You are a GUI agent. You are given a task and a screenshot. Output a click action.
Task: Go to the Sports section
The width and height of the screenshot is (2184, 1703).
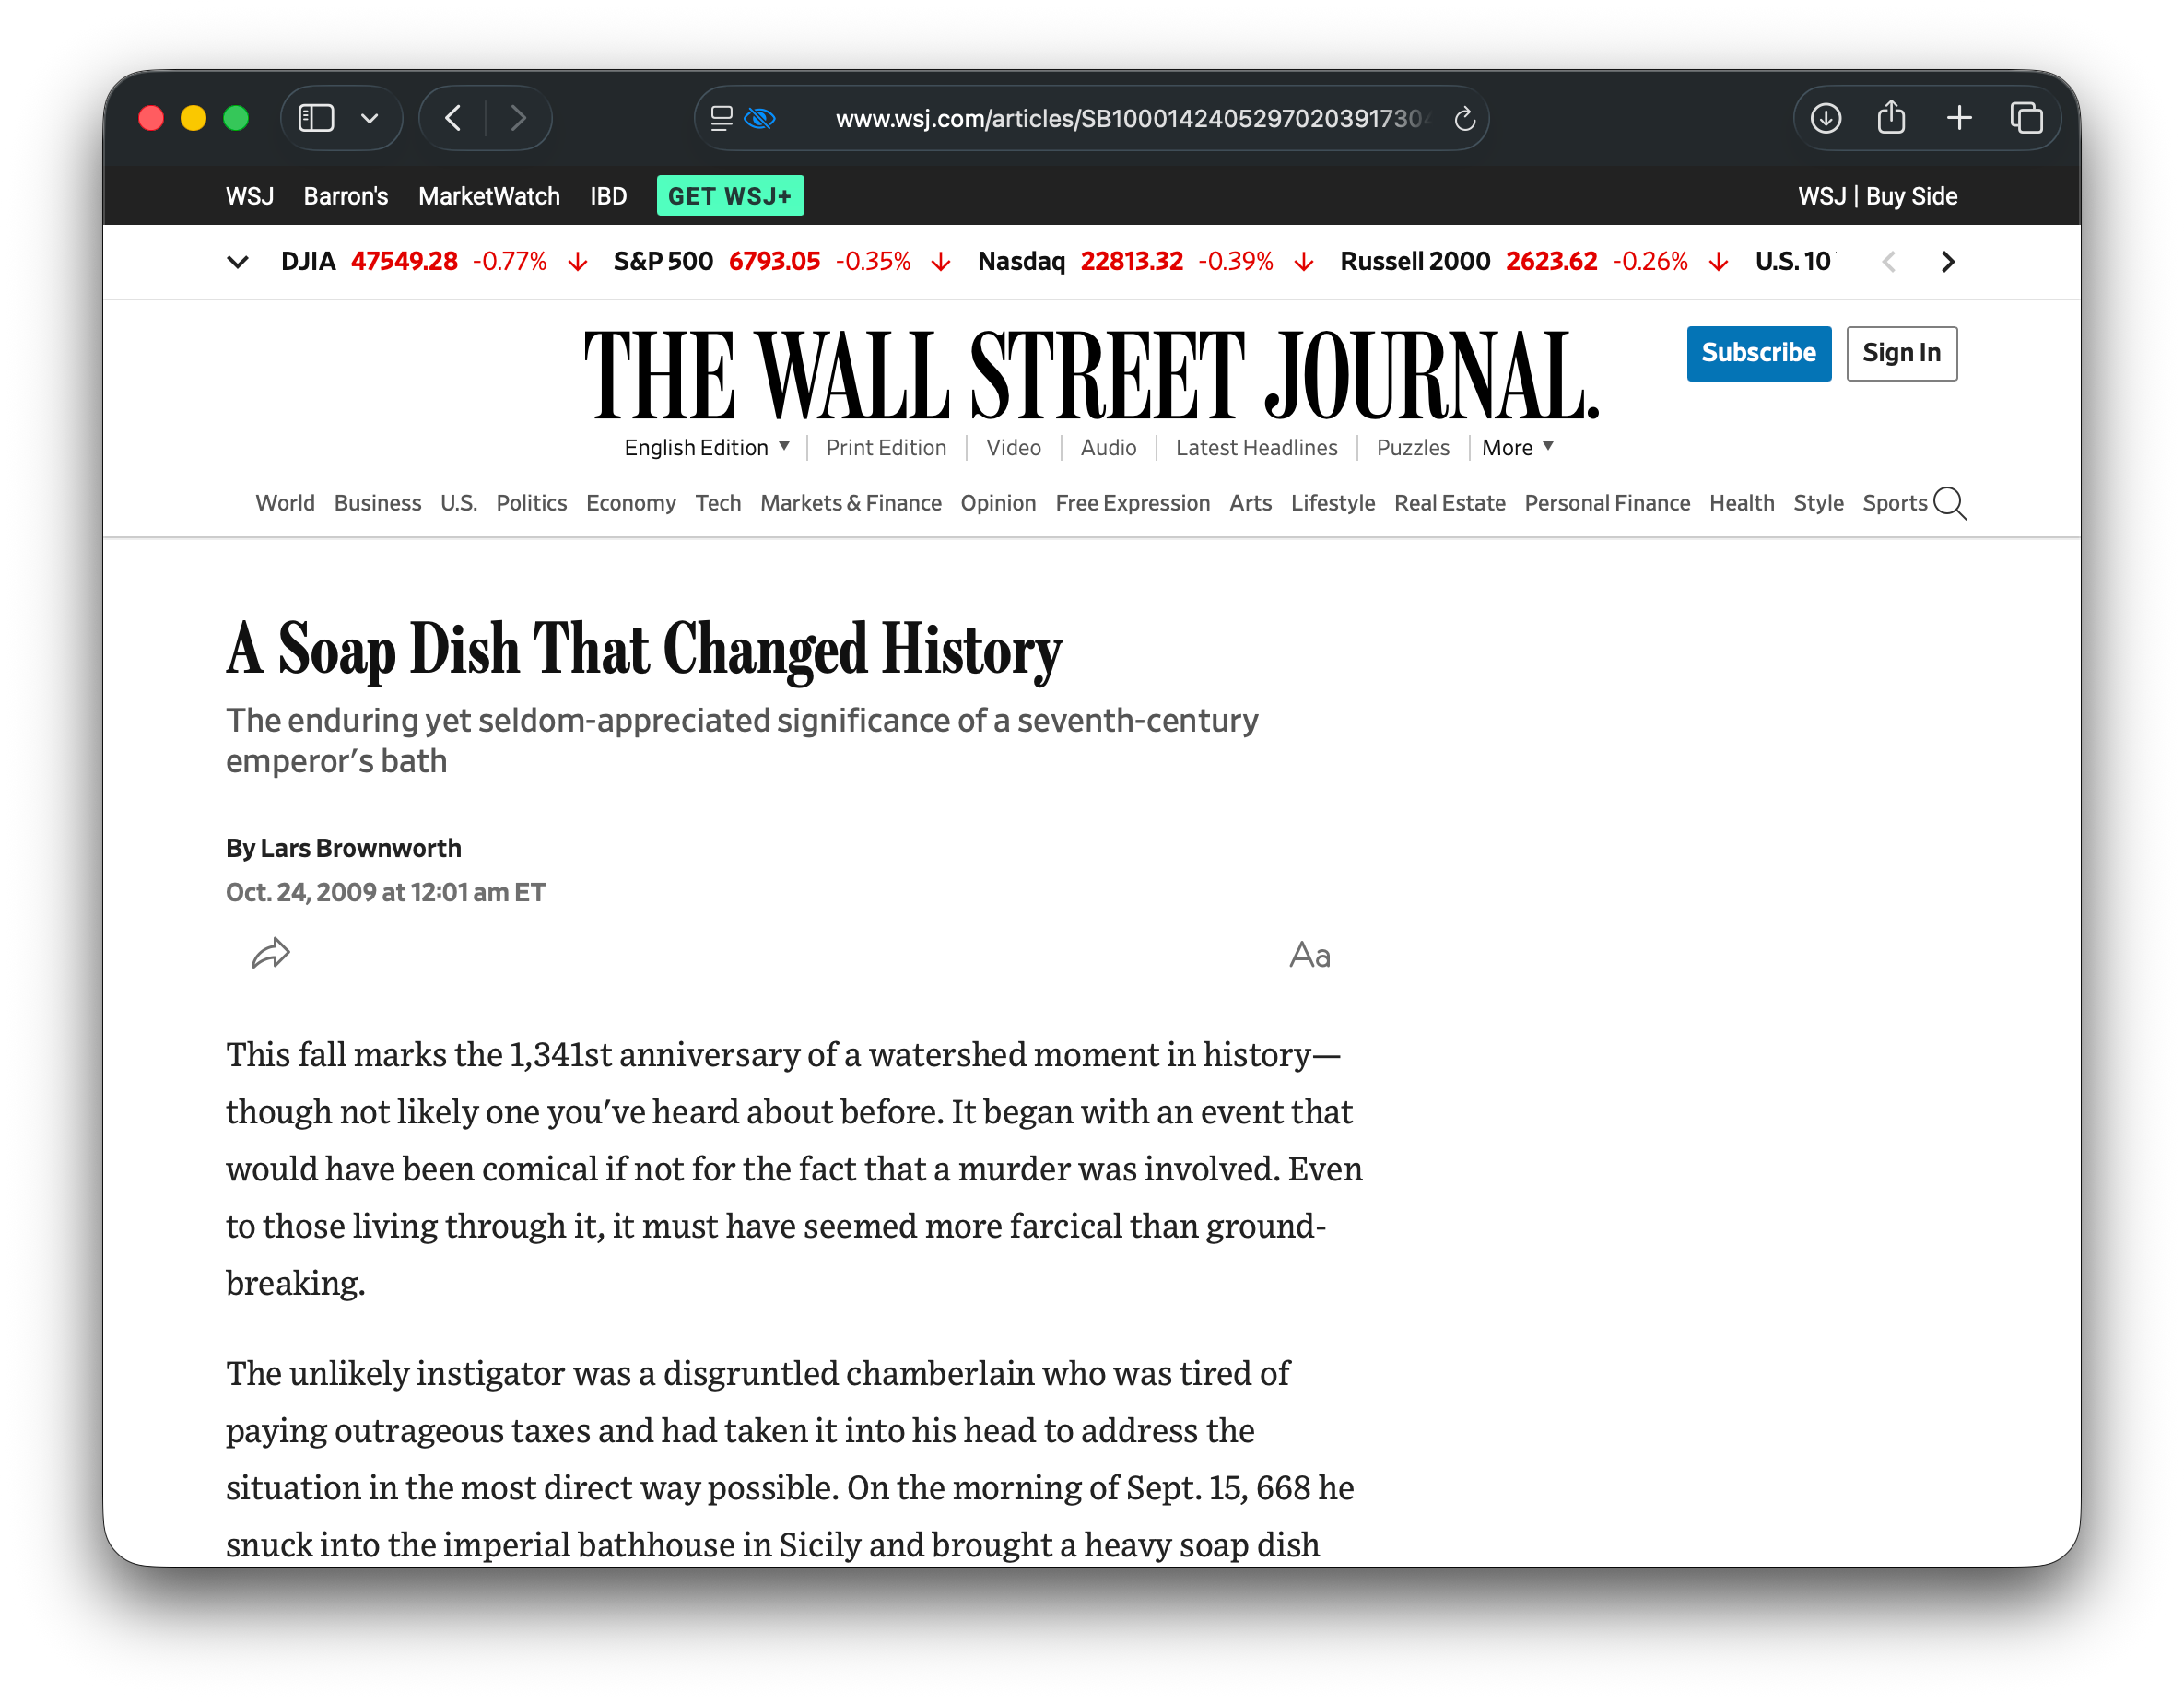pos(1894,503)
